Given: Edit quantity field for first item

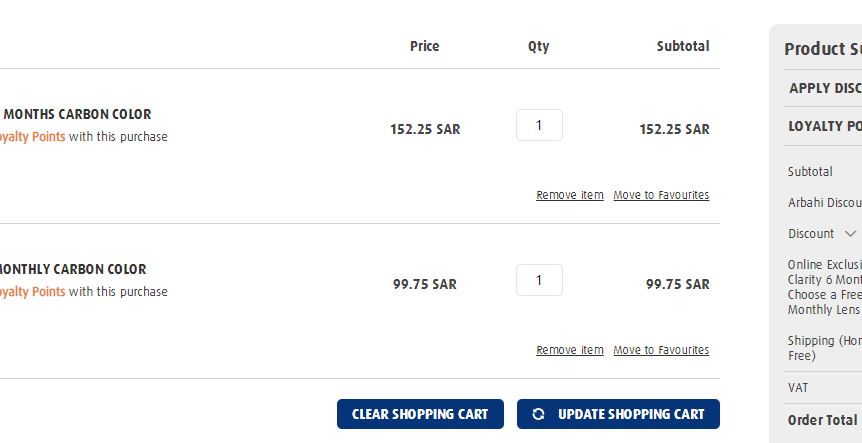Looking at the screenshot, I should coord(539,125).
